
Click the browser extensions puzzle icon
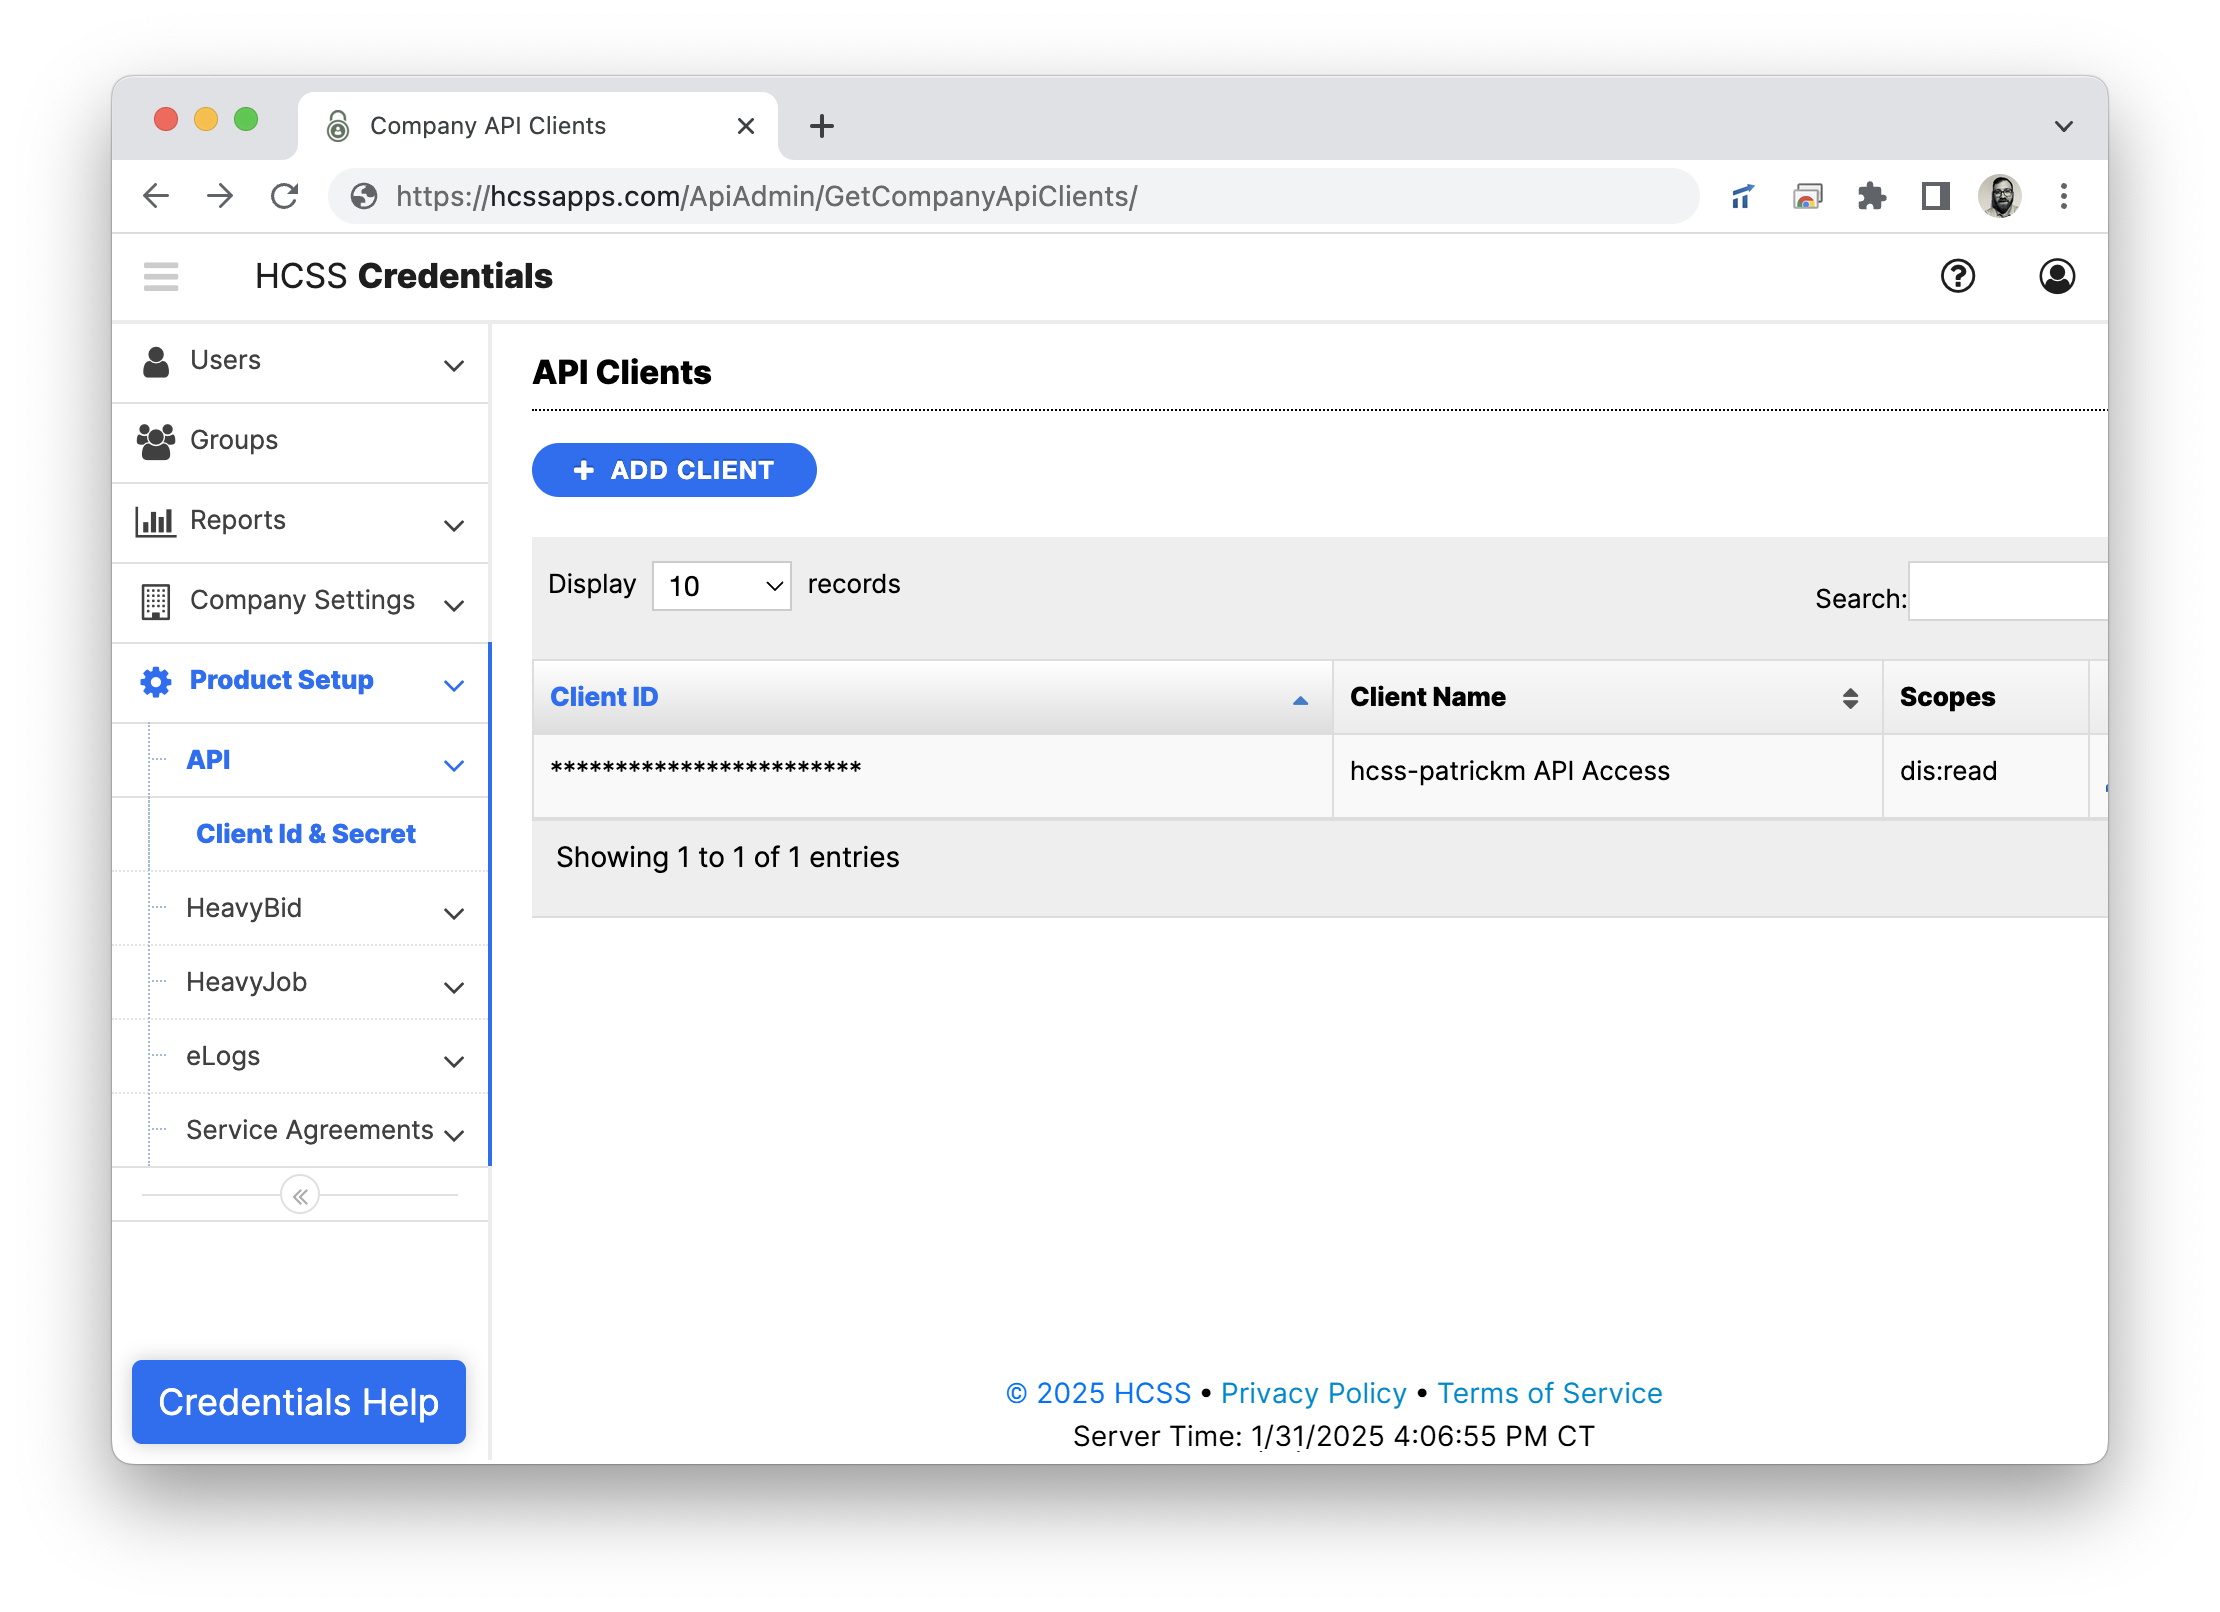tap(1871, 196)
